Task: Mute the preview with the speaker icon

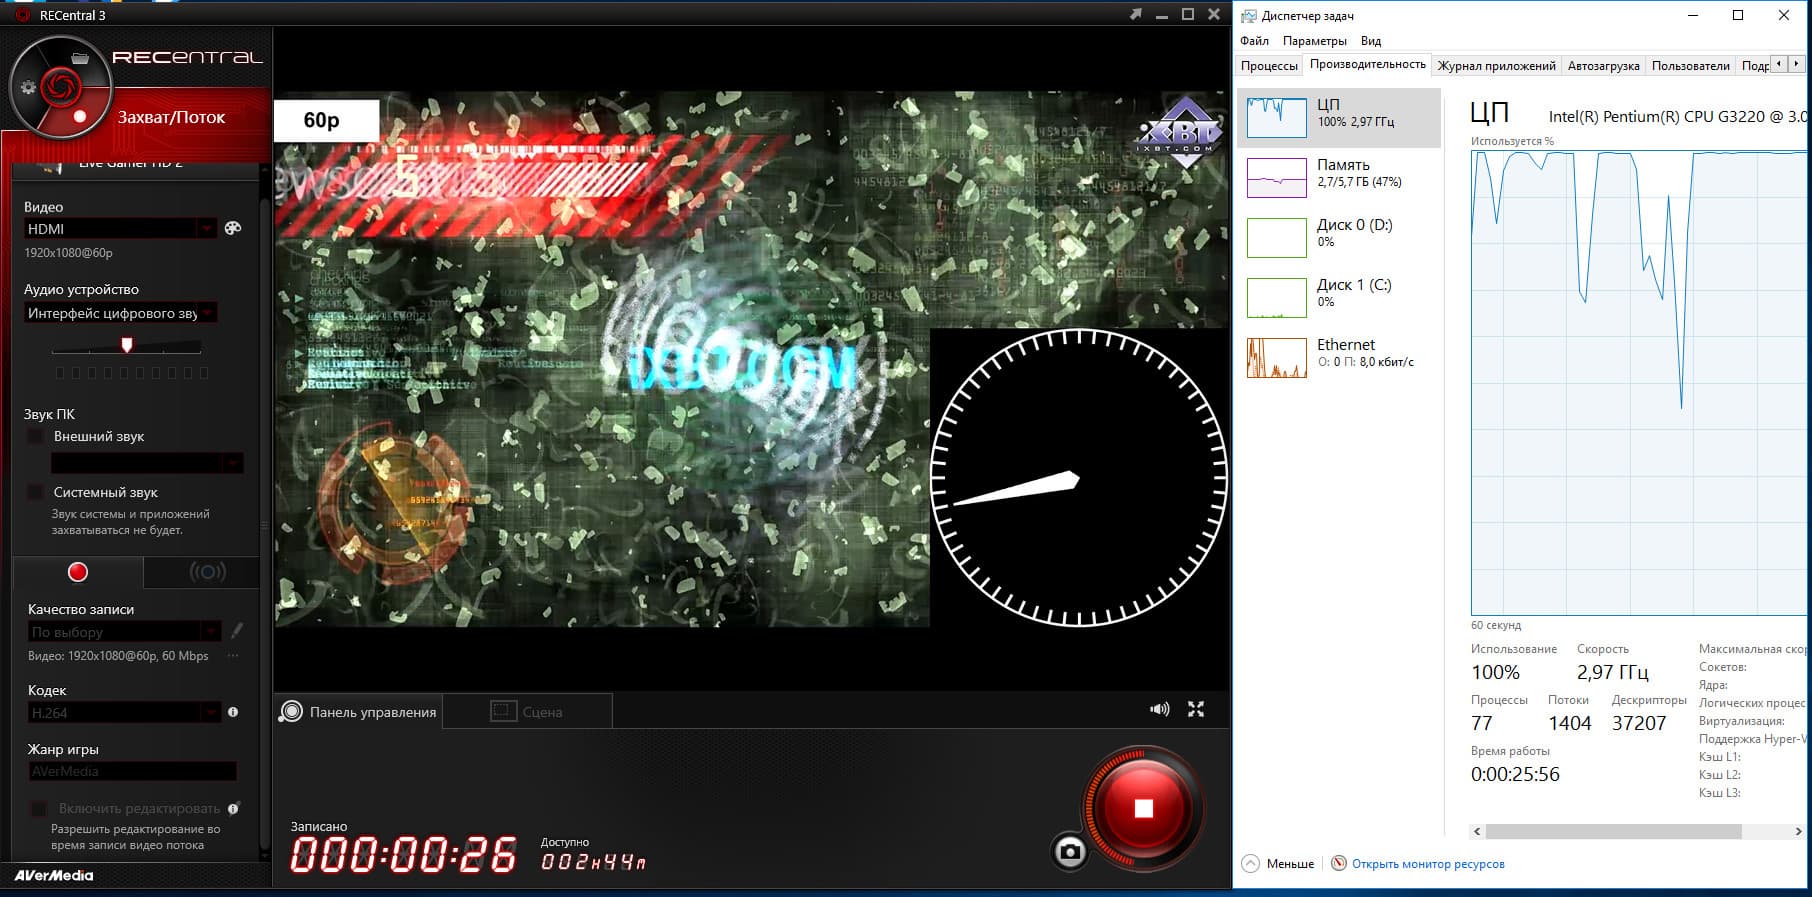Action: [x=1159, y=709]
